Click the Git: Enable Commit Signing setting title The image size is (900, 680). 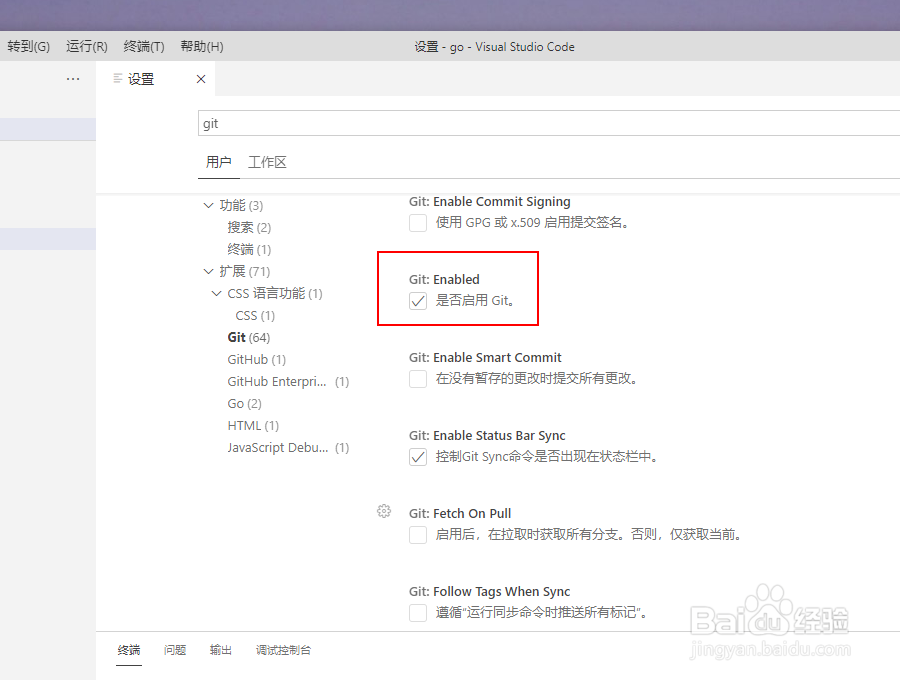(490, 201)
